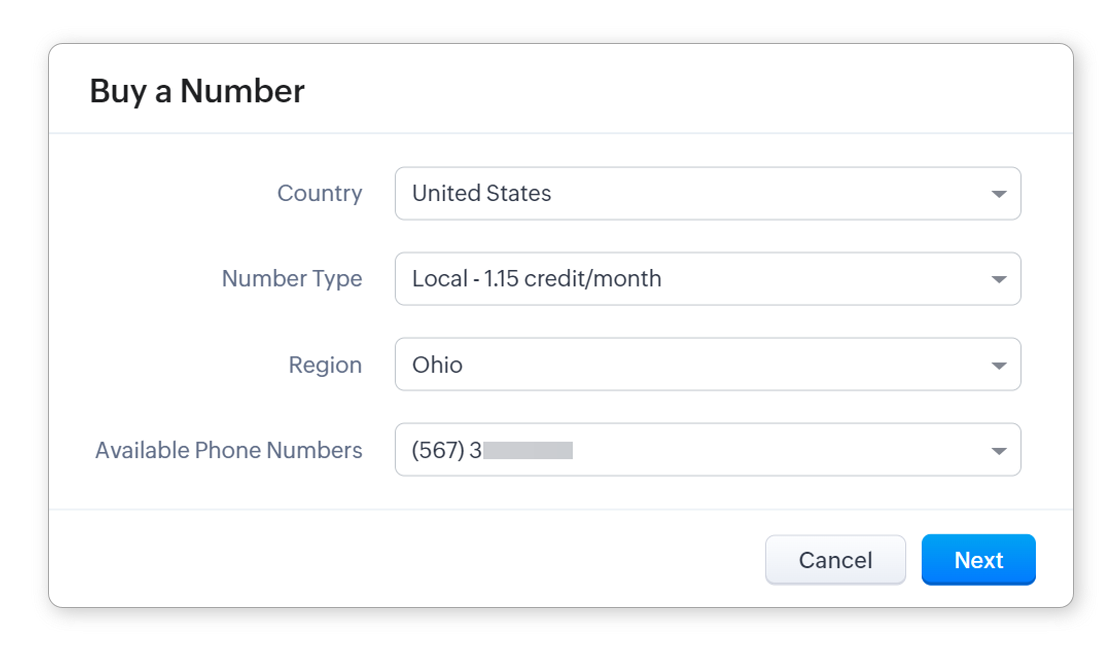Click the Next button
This screenshot has height=662, width=1117.
click(x=978, y=560)
